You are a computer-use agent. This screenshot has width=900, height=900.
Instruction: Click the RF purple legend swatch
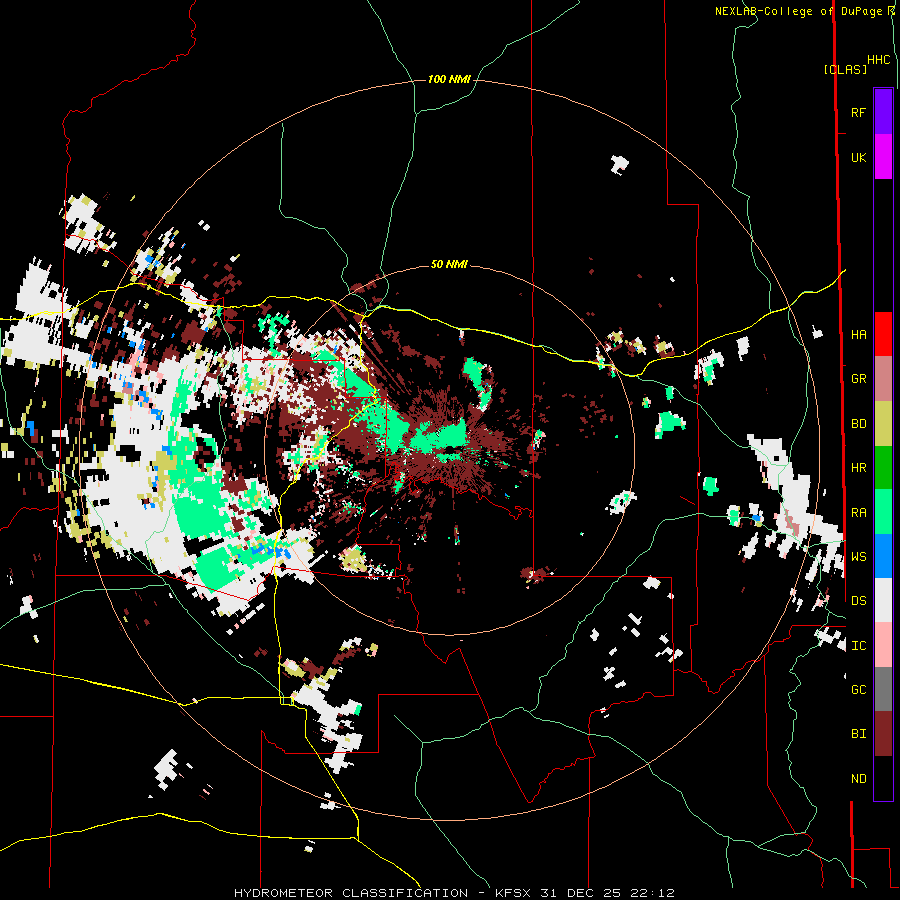[883, 112]
